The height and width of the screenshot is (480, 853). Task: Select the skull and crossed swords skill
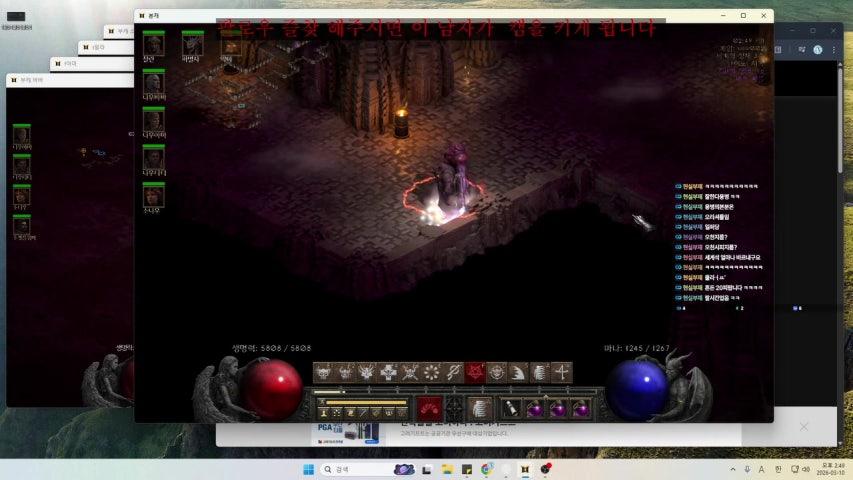click(410, 373)
